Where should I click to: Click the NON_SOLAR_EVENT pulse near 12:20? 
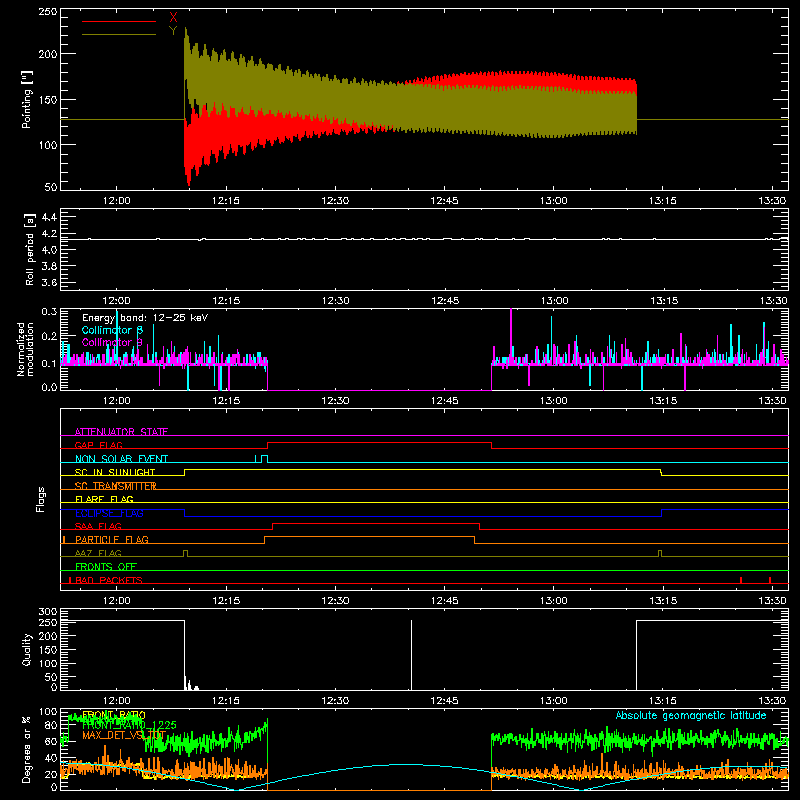264,459
